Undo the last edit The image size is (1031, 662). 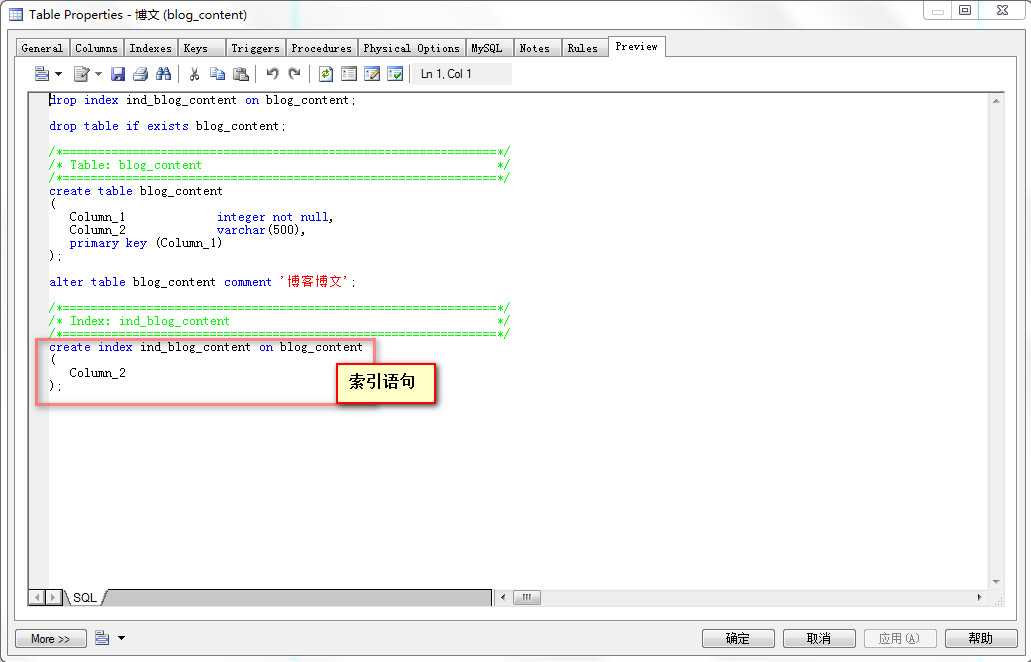272,74
